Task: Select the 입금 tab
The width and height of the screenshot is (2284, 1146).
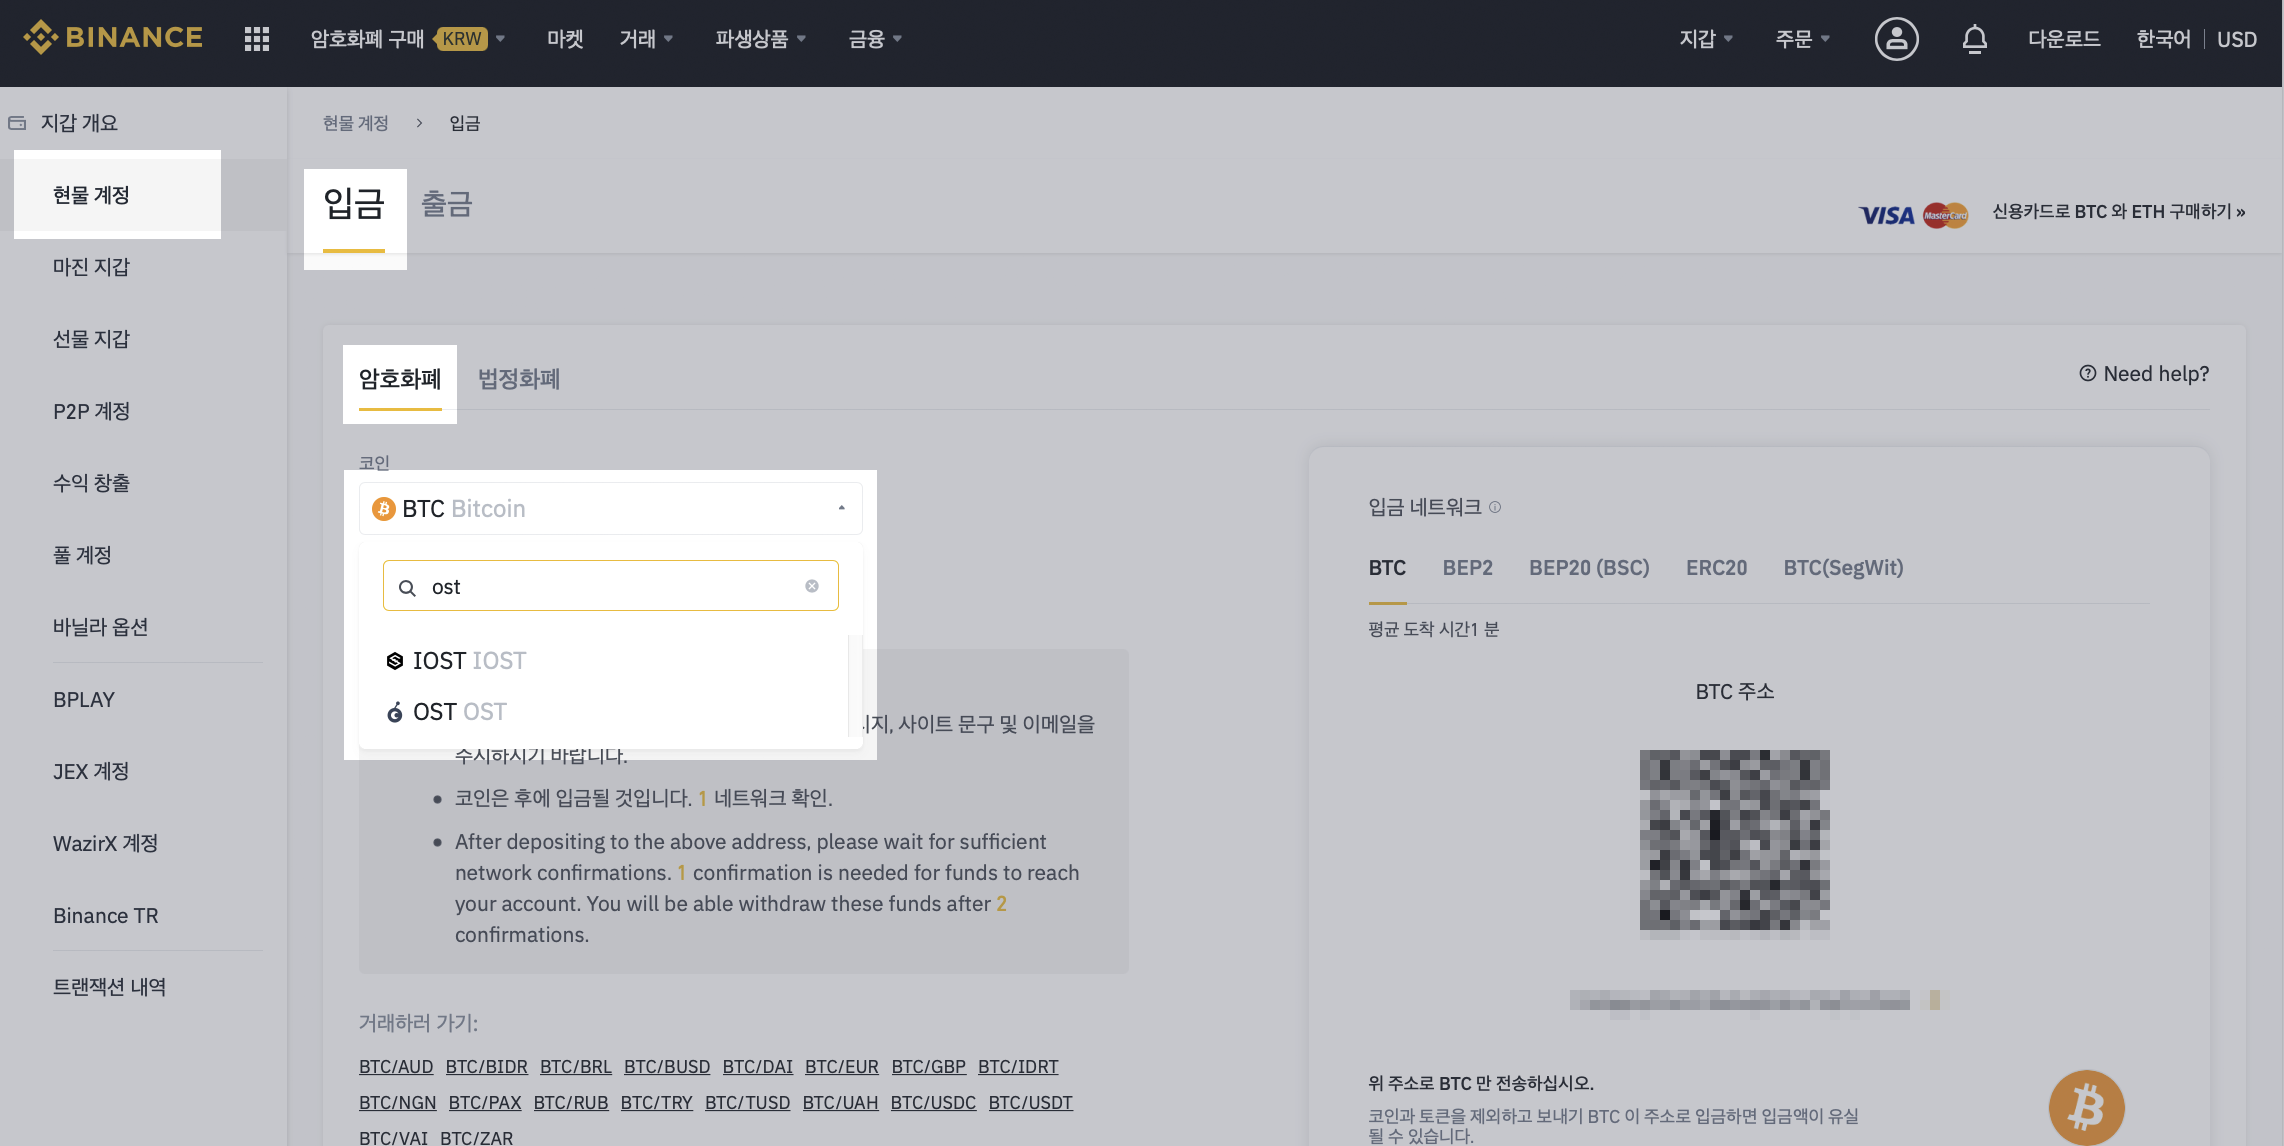Action: (354, 204)
